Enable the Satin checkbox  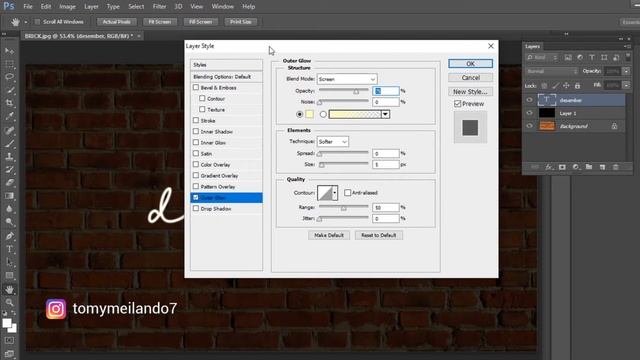coord(196,153)
